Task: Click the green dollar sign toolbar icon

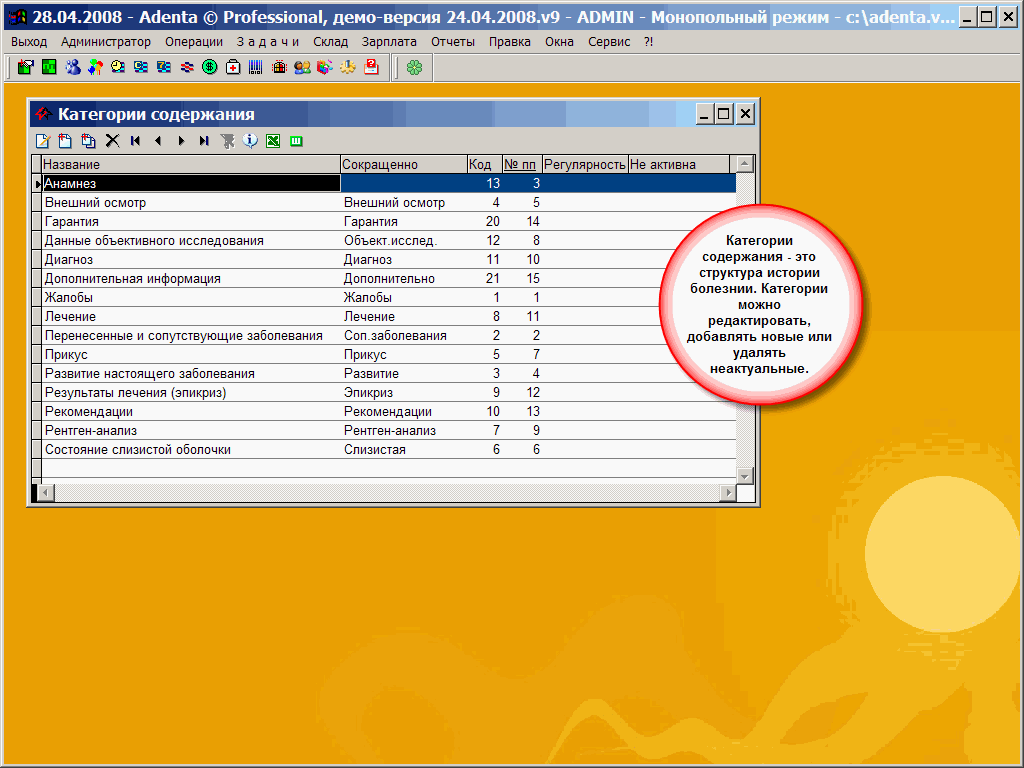Action: pos(209,67)
